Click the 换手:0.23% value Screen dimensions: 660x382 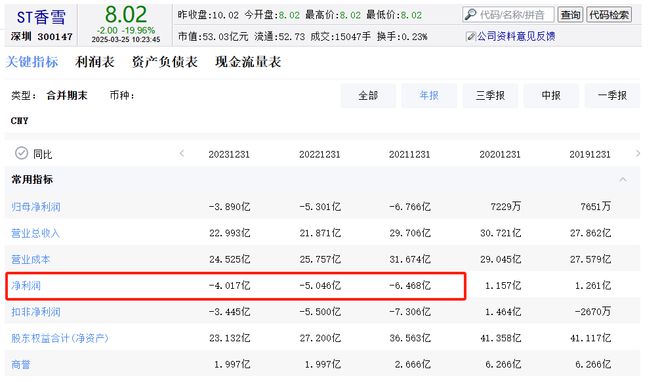402,37
